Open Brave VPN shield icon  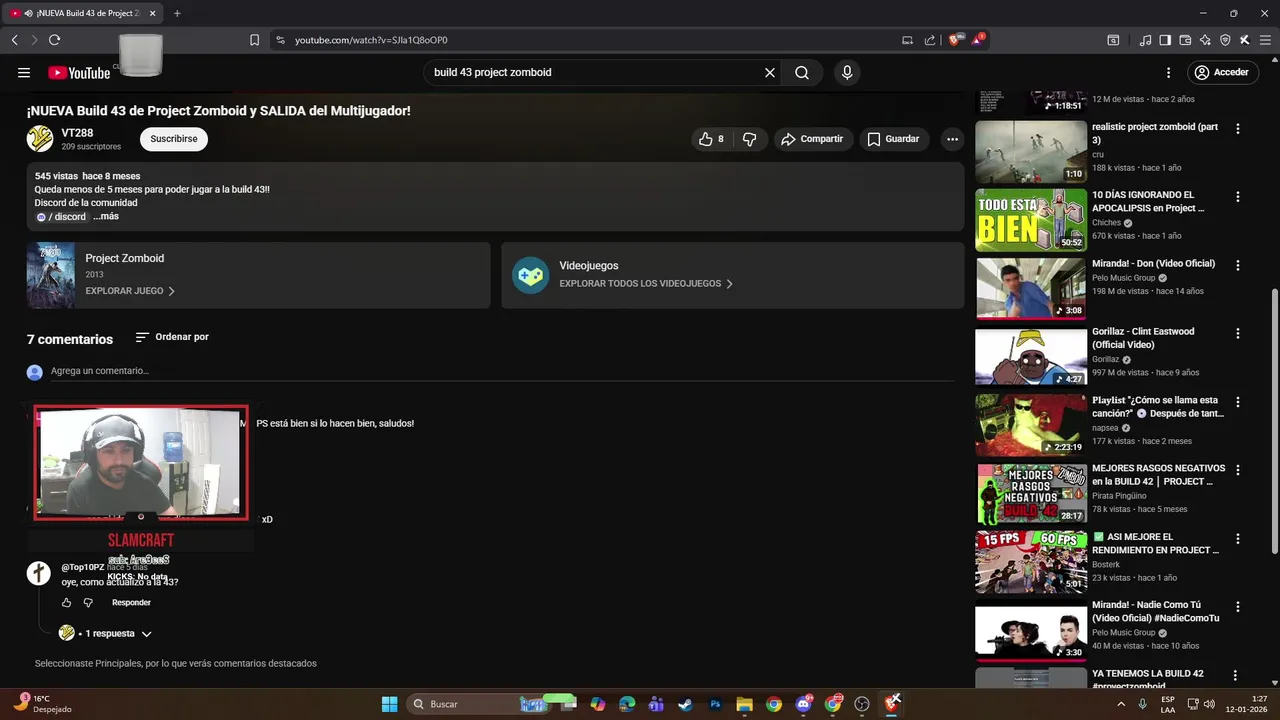[x=1225, y=40]
